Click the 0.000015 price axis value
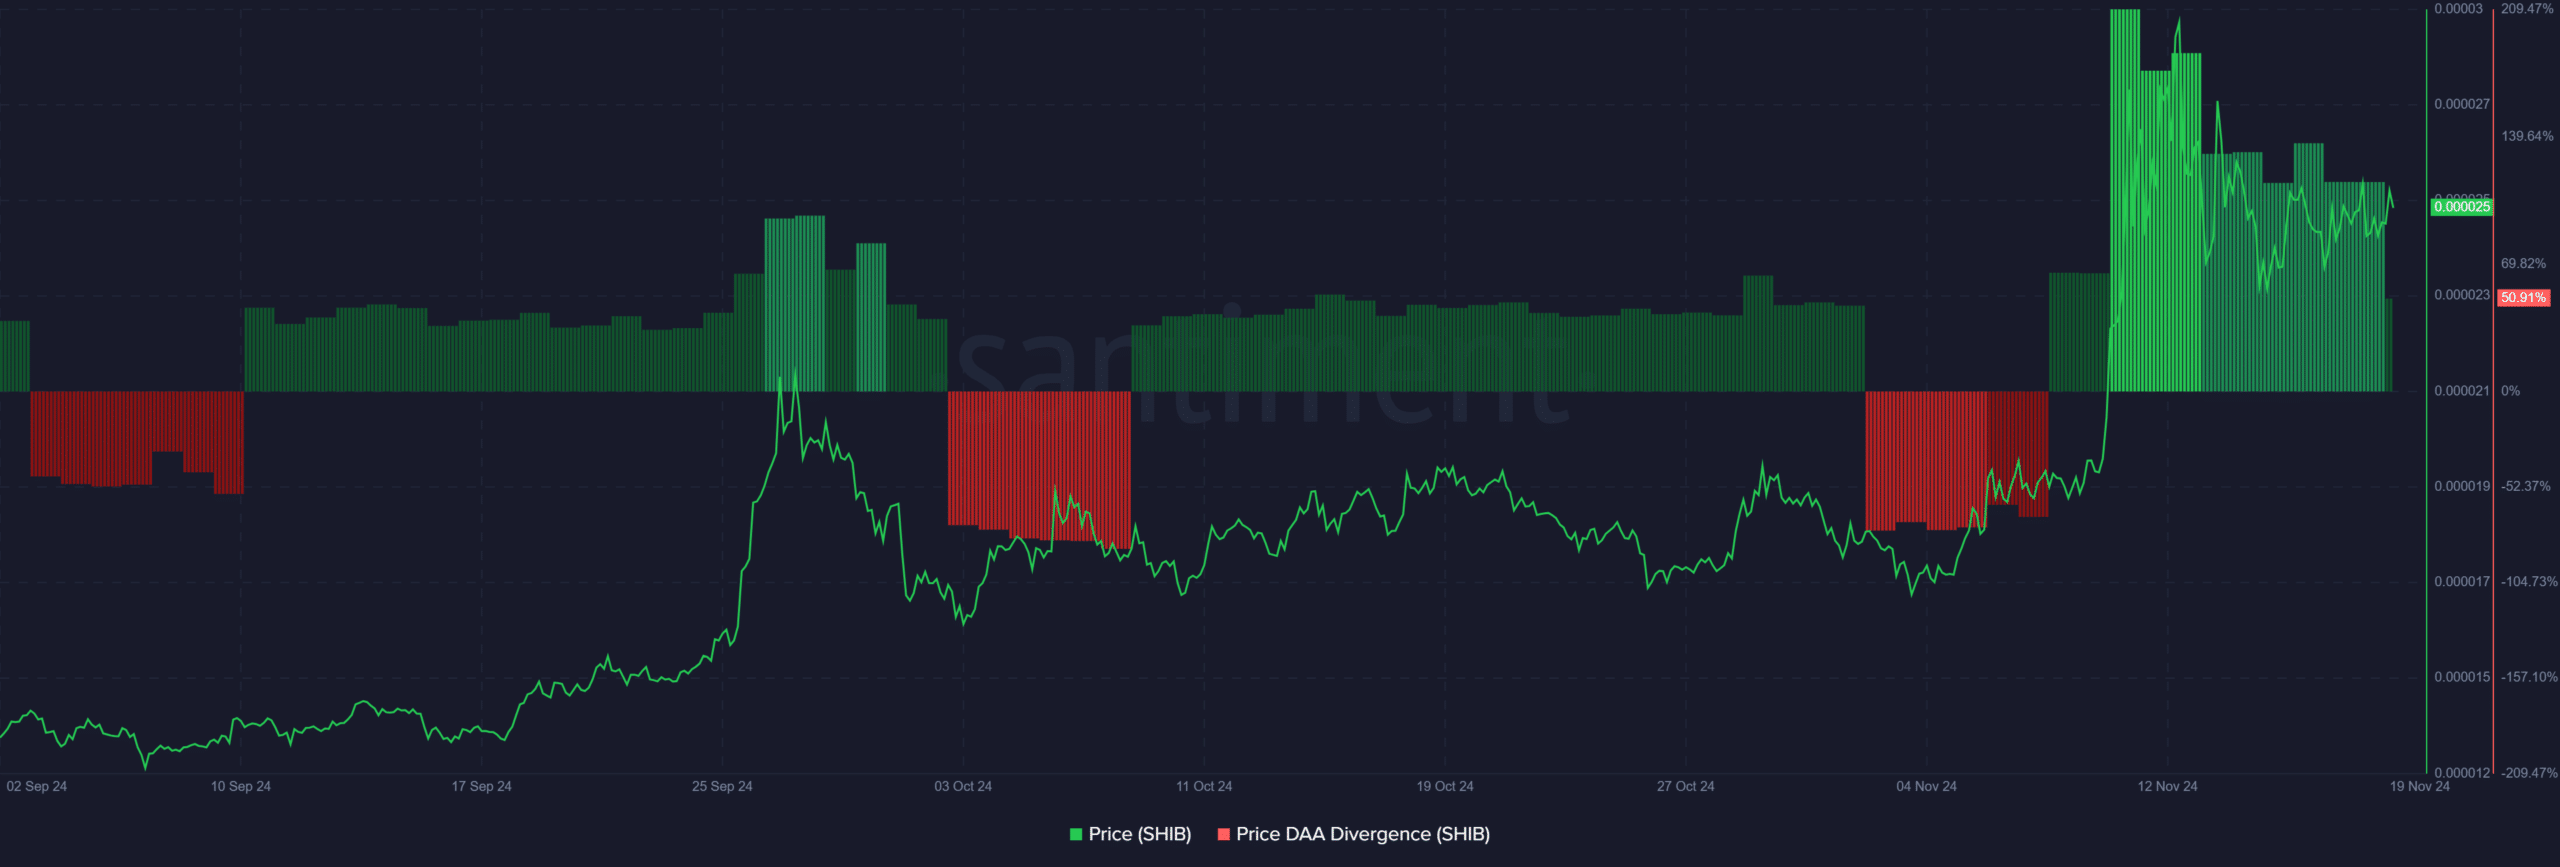2560x867 pixels. [x=2462, y=677]
